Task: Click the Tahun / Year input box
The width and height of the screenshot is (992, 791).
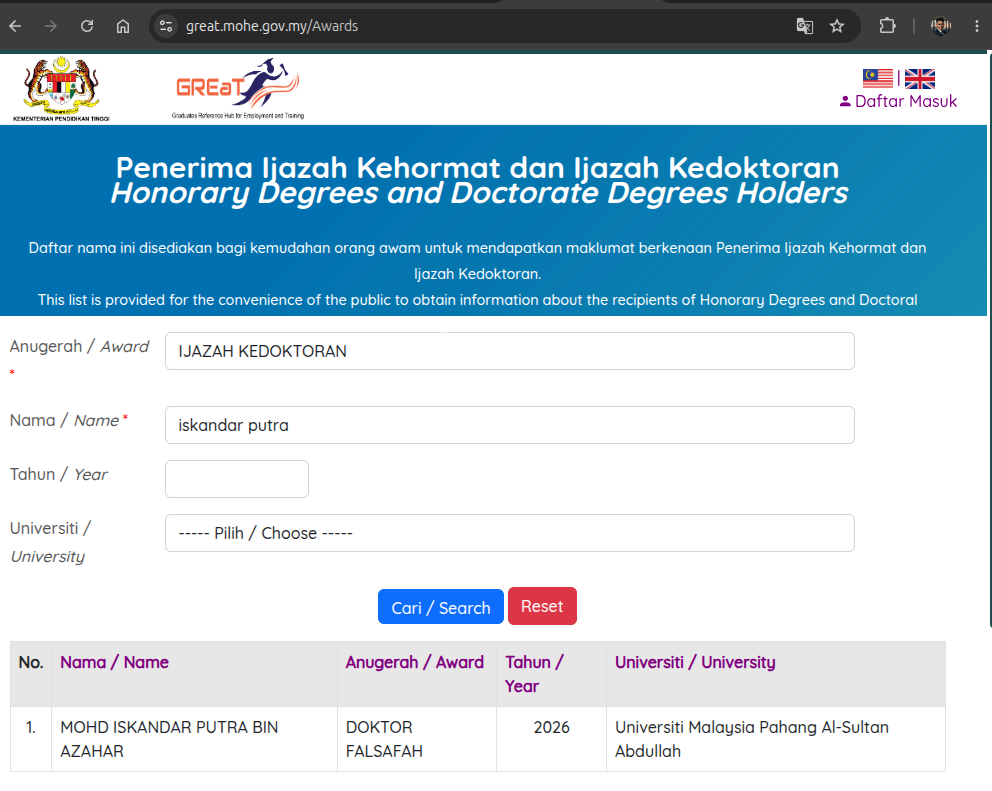Action: (x=237, y=479)
